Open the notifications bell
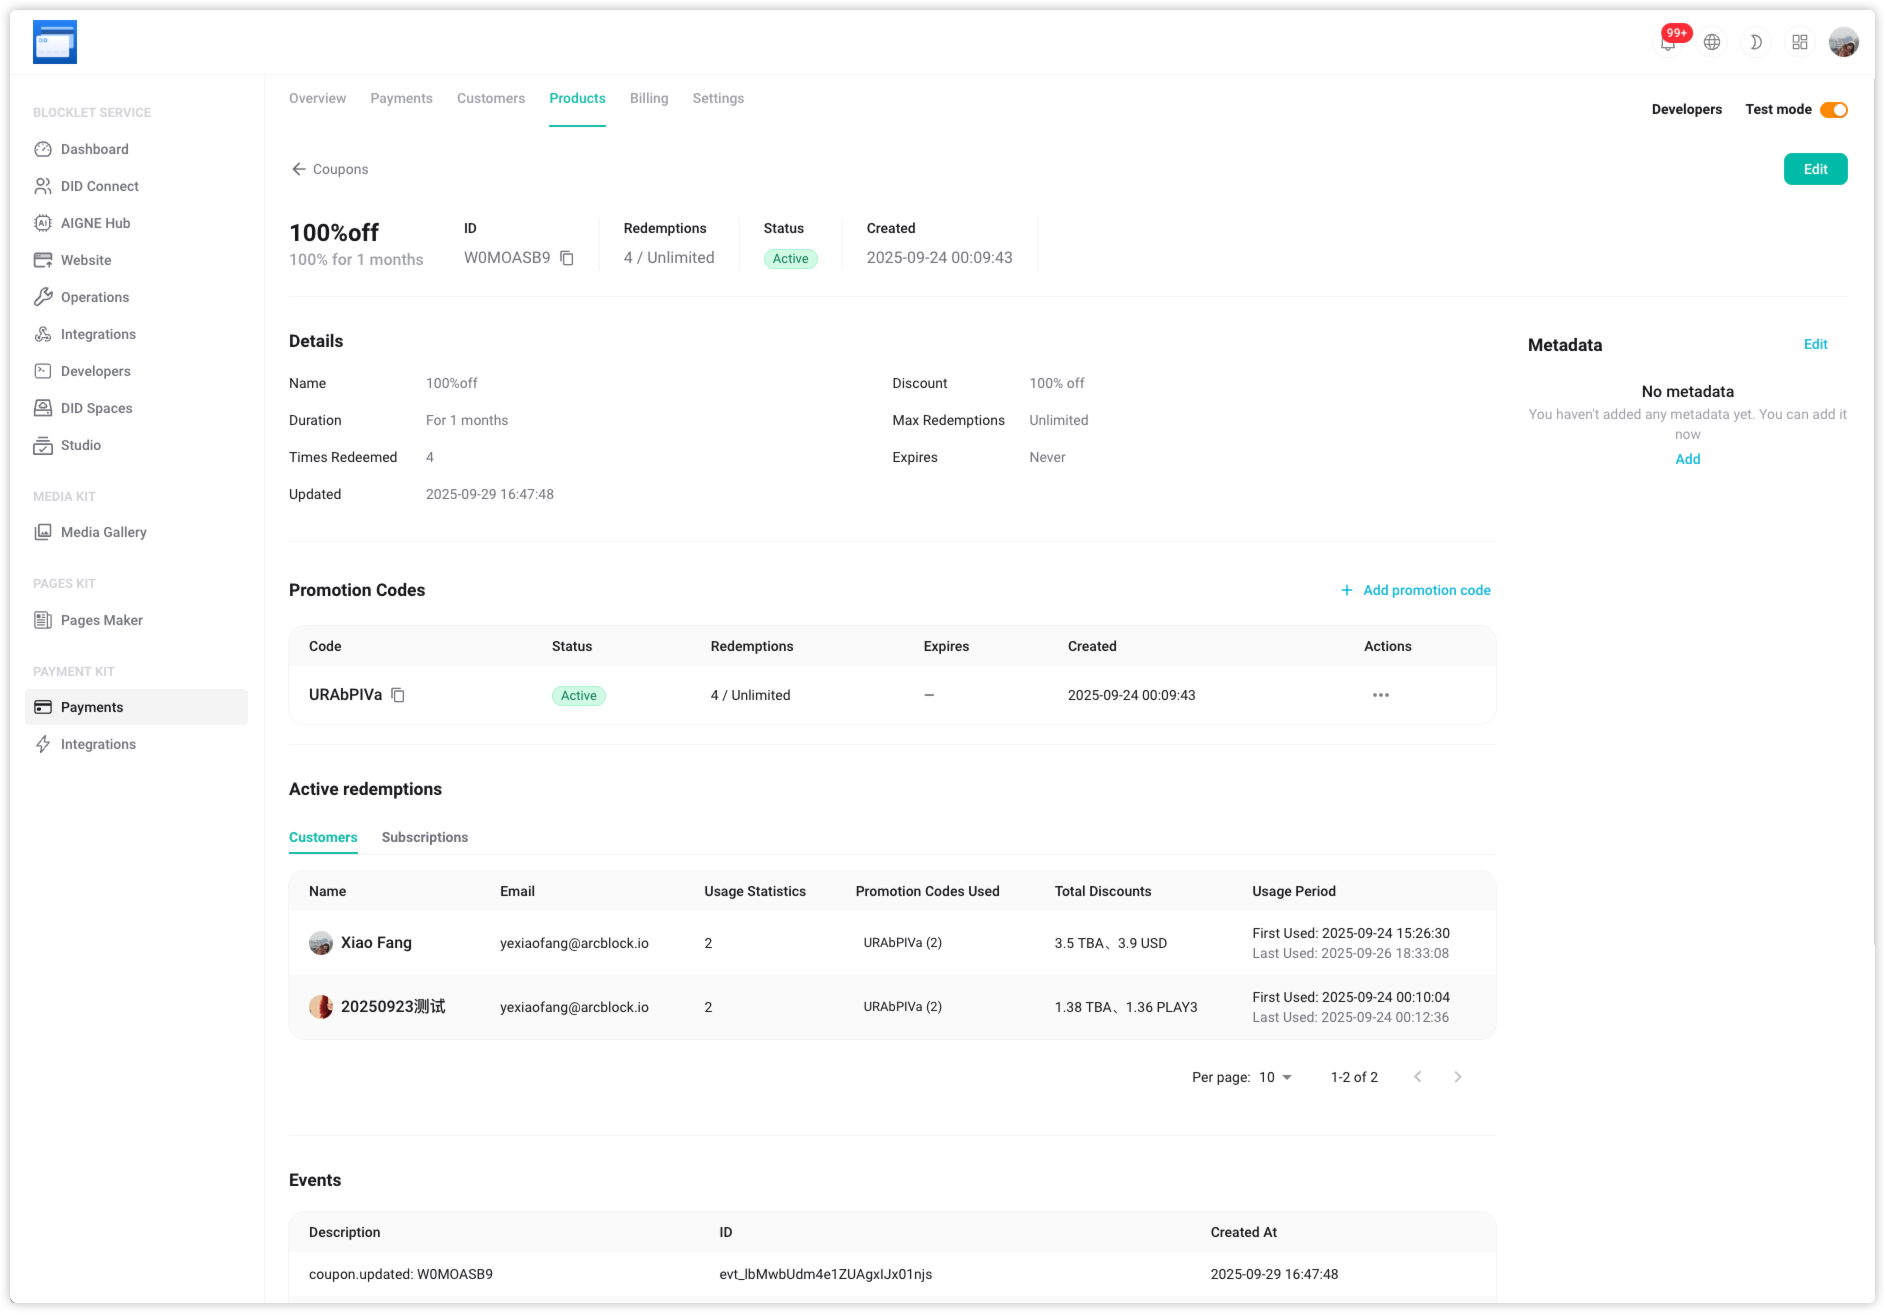Image resolution: width=1885 pixels, height=1313 pixels. click(x=1667, y=42)
